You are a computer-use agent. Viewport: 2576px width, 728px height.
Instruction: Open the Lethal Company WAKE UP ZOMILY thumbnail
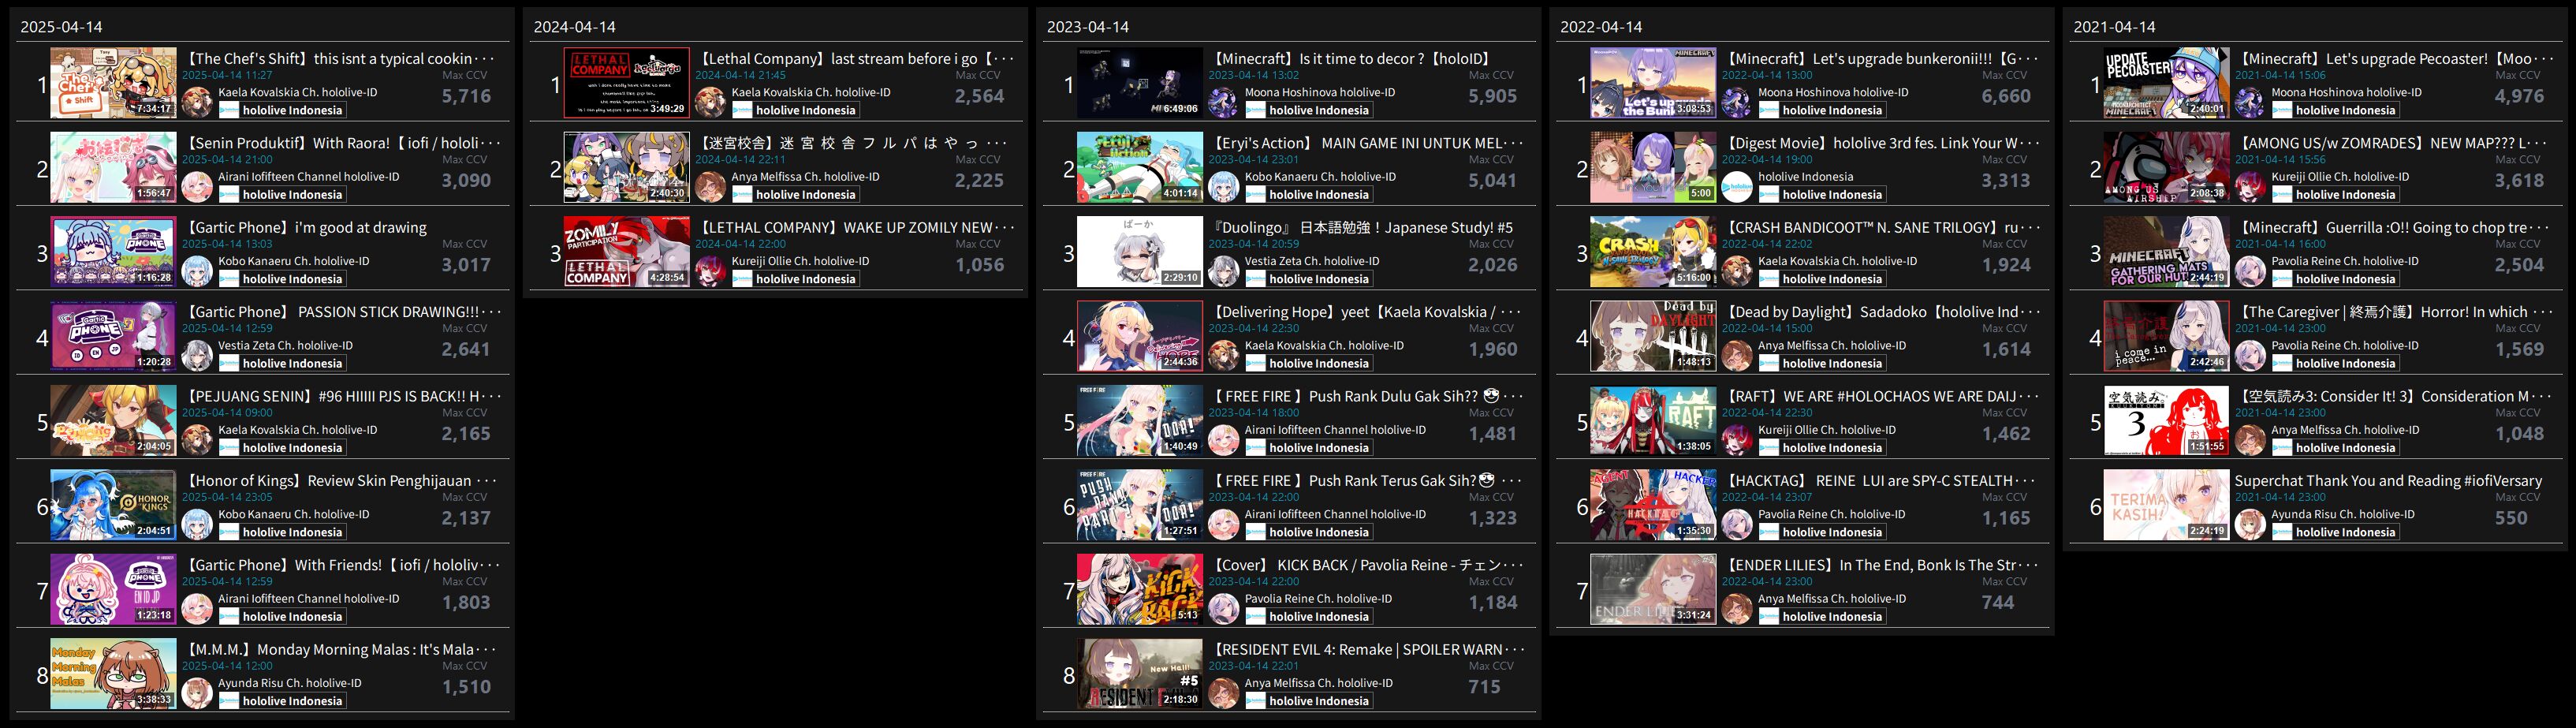[626, 252]
